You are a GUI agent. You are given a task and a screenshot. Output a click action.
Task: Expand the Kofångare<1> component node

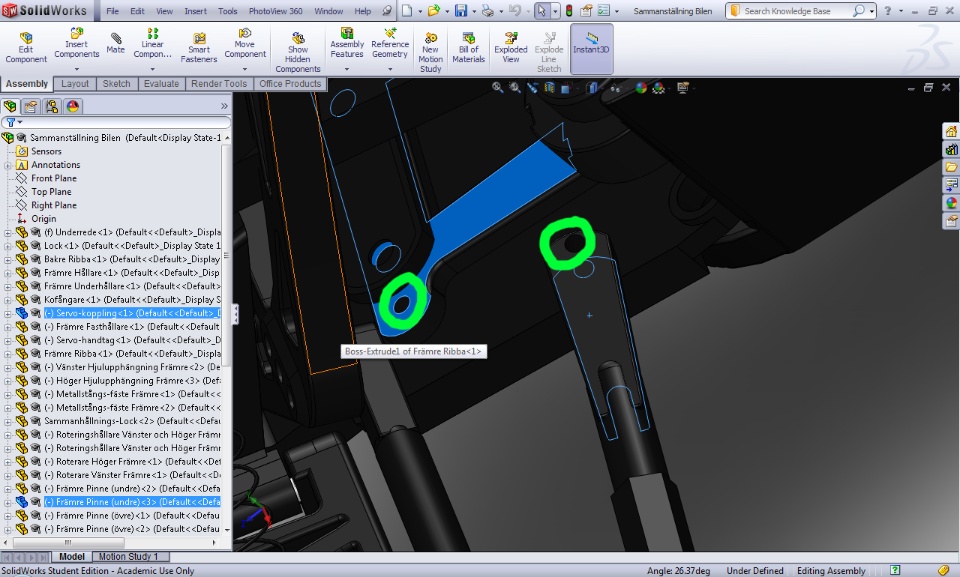[7, 300]
